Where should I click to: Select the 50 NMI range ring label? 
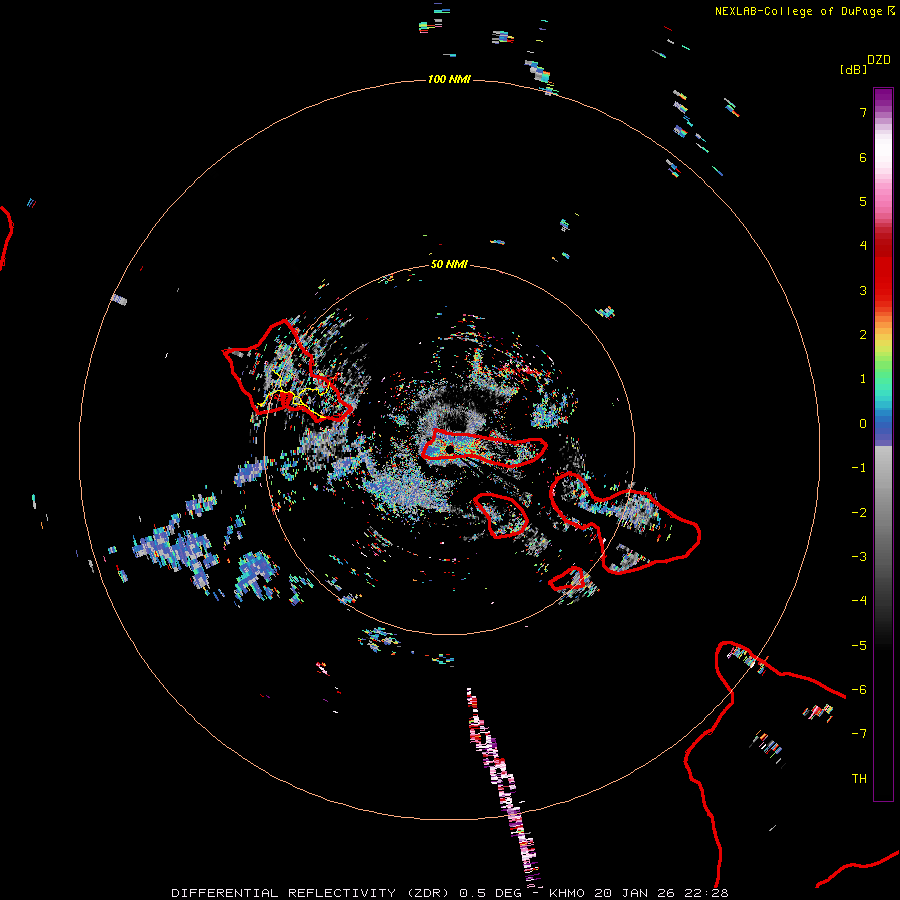449,264
